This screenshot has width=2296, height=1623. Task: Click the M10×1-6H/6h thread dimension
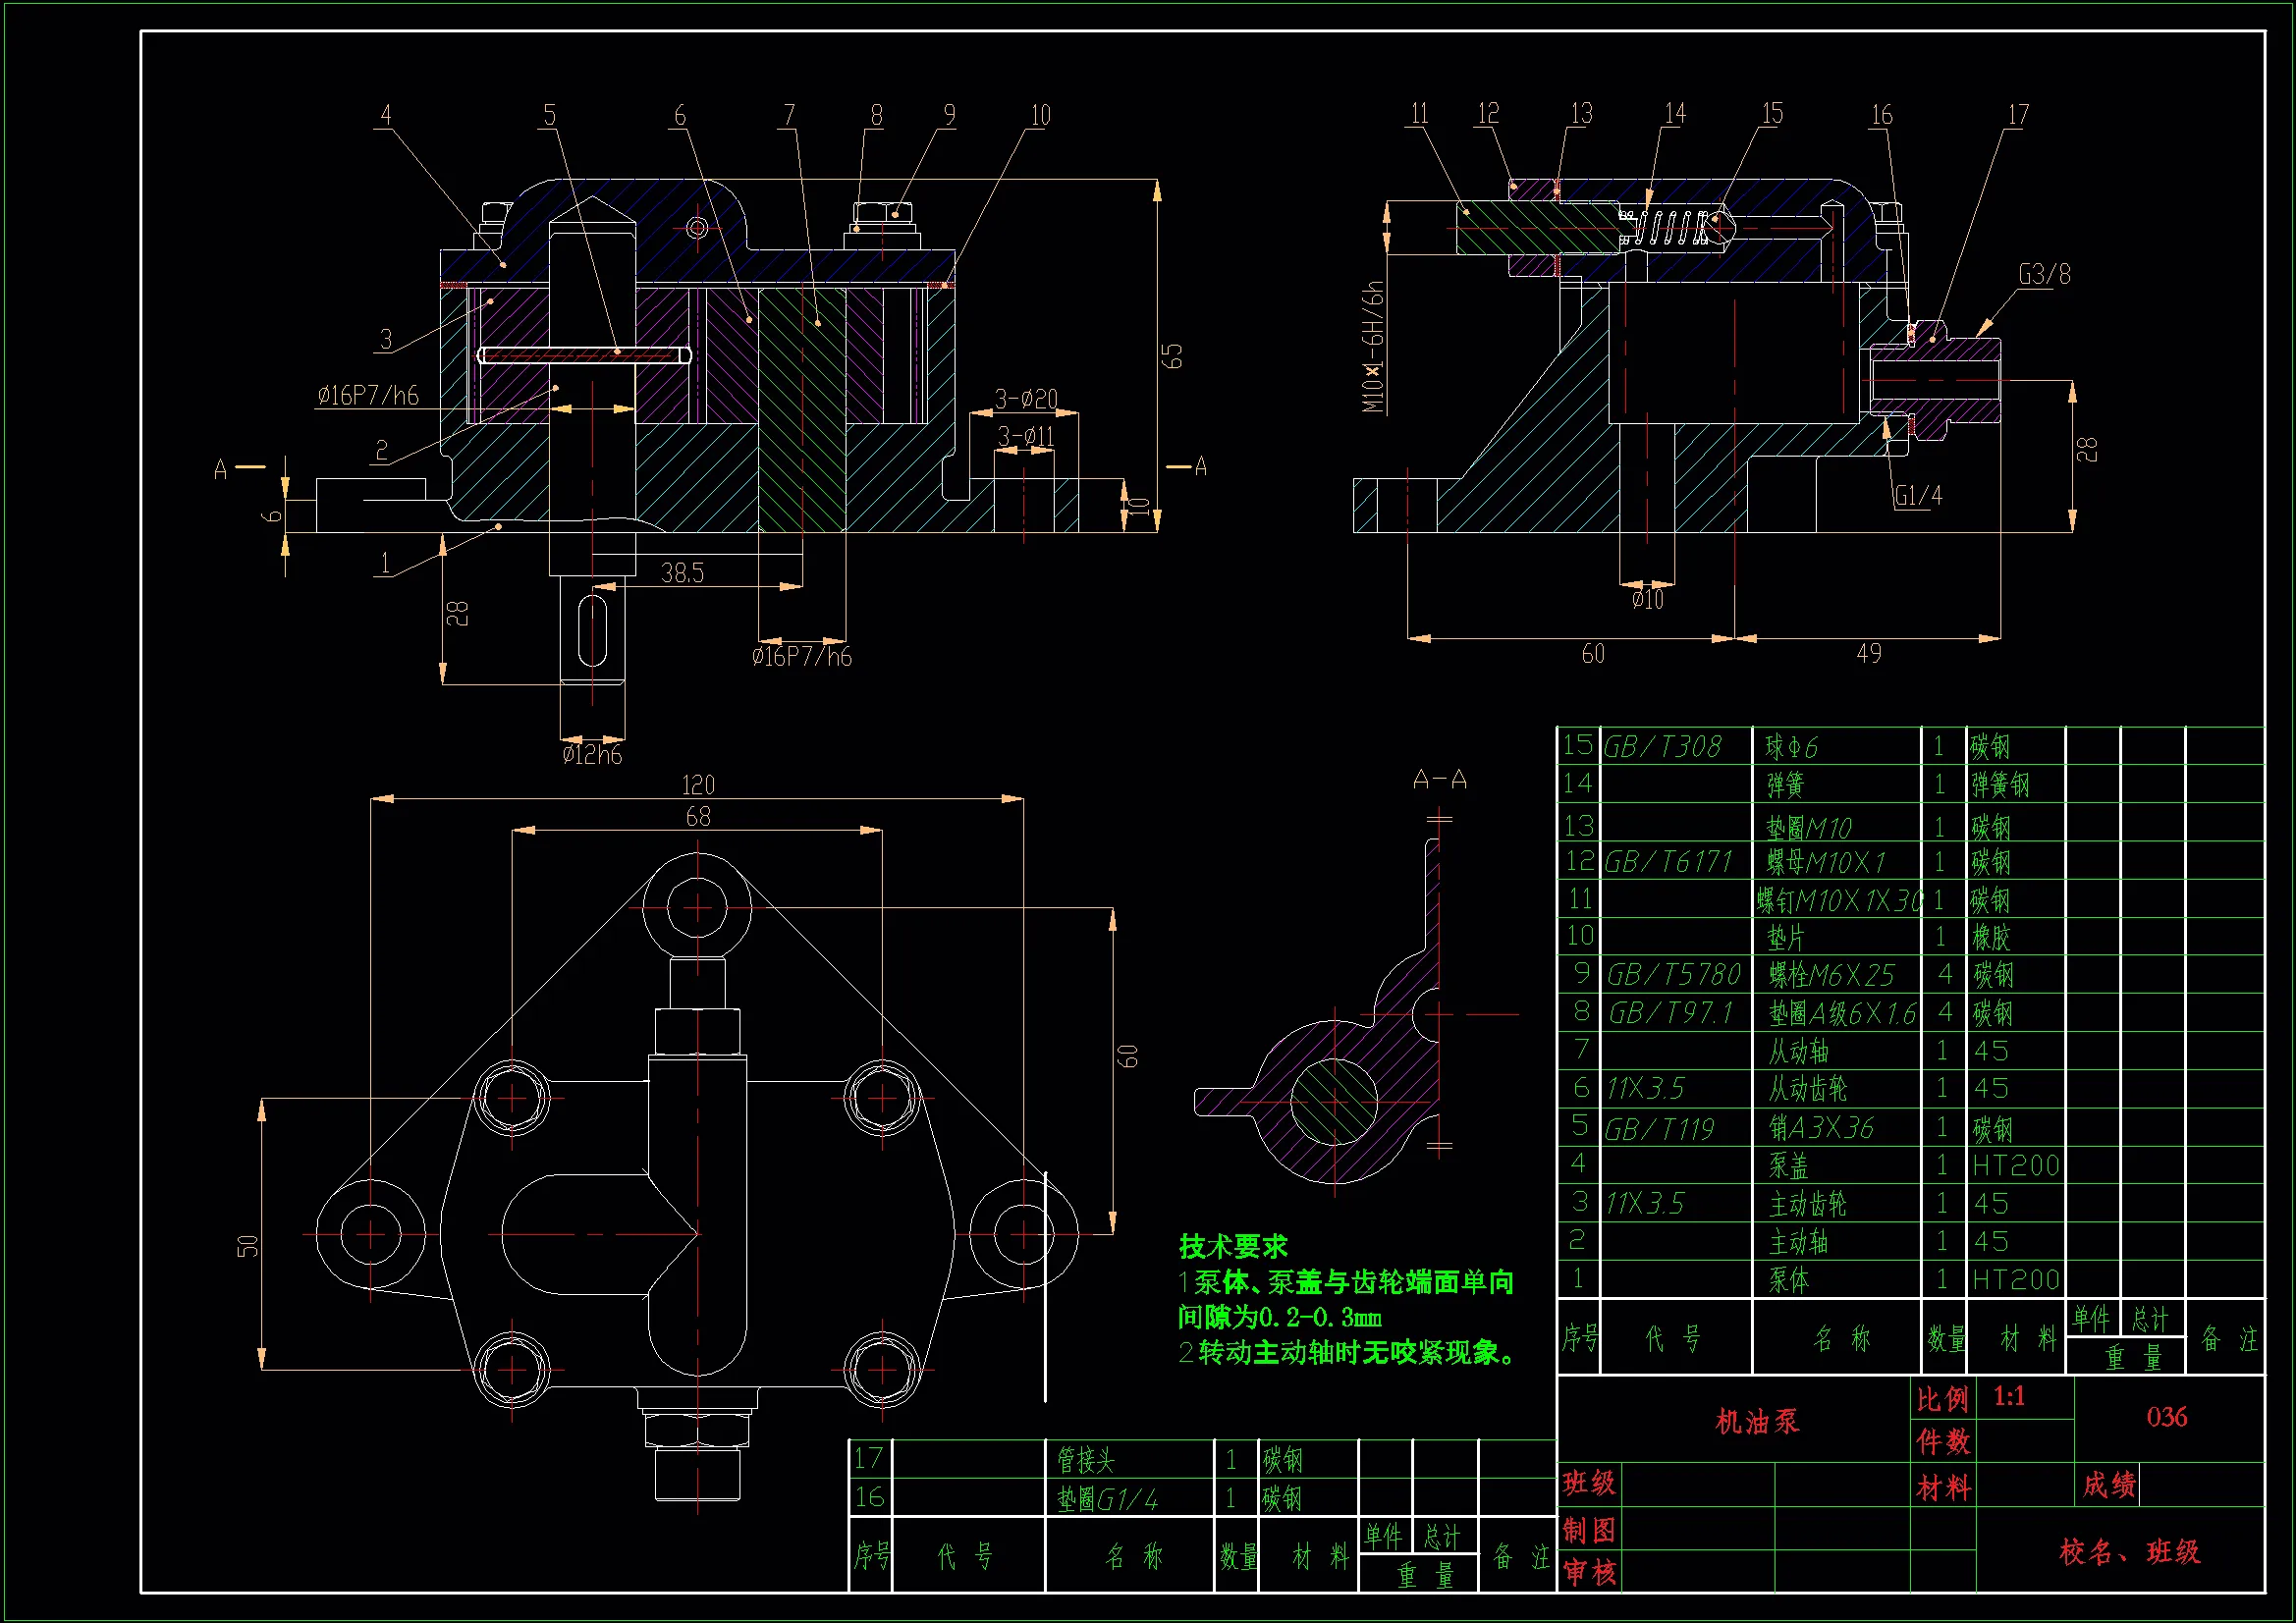(1374, 347)
